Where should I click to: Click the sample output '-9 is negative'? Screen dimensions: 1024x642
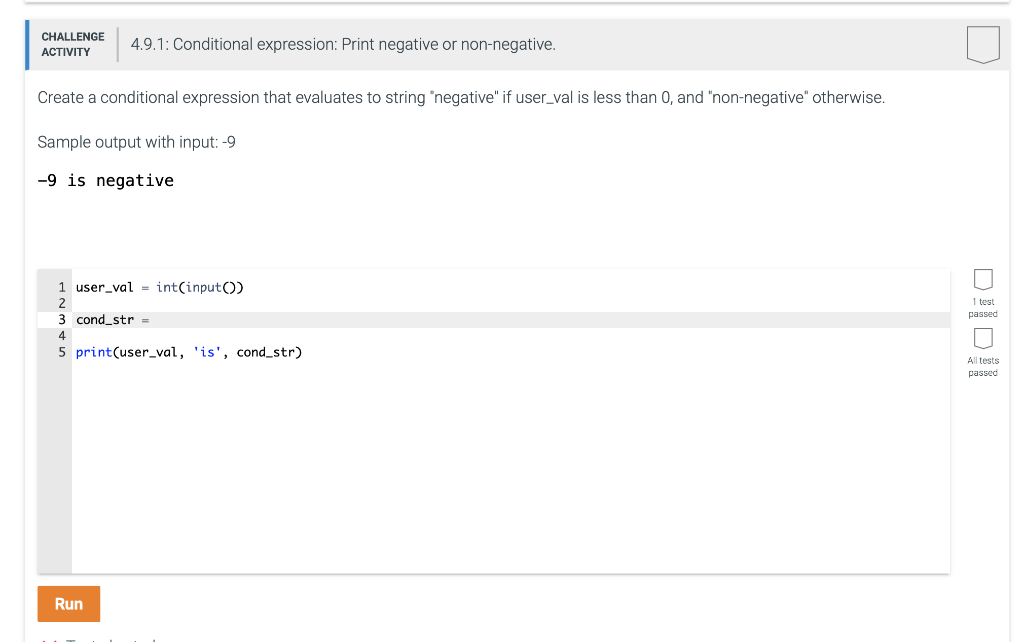pyautogui.click(x=106, y=181)
